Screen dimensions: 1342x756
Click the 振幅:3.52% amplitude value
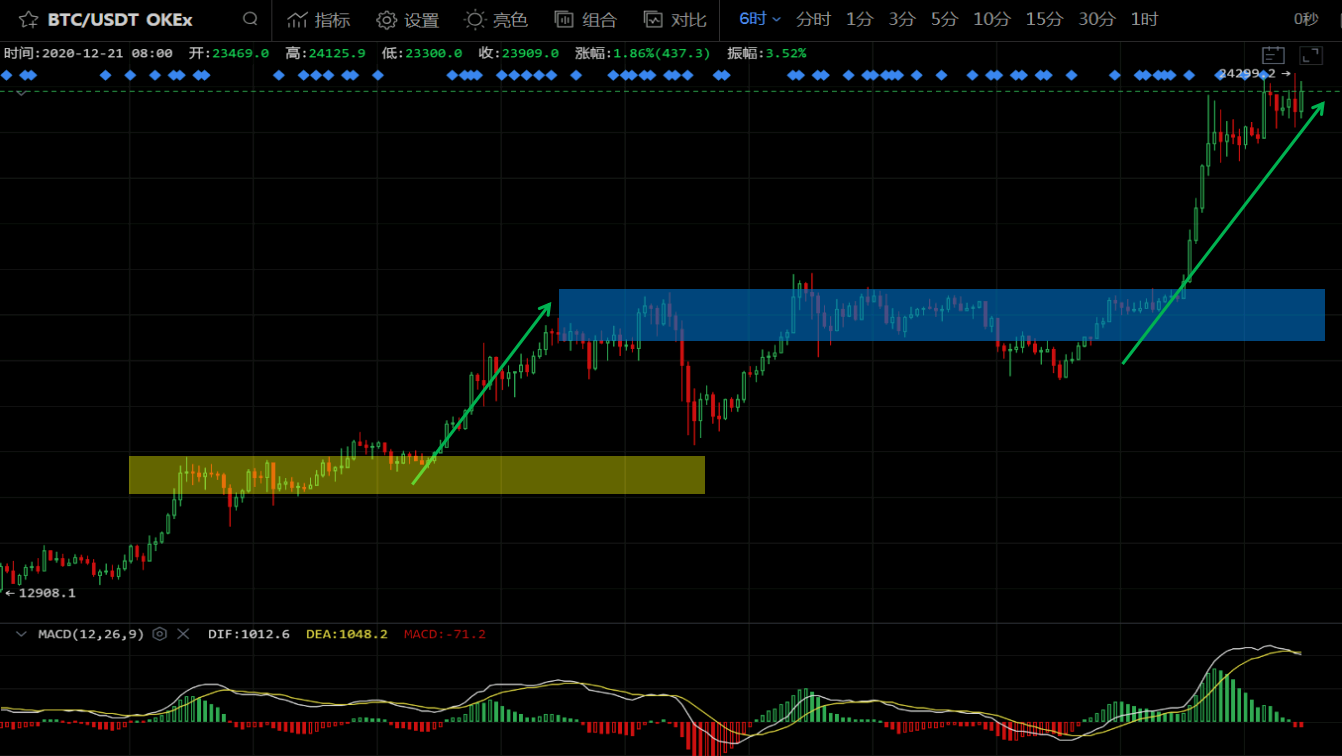click(767, 53)
